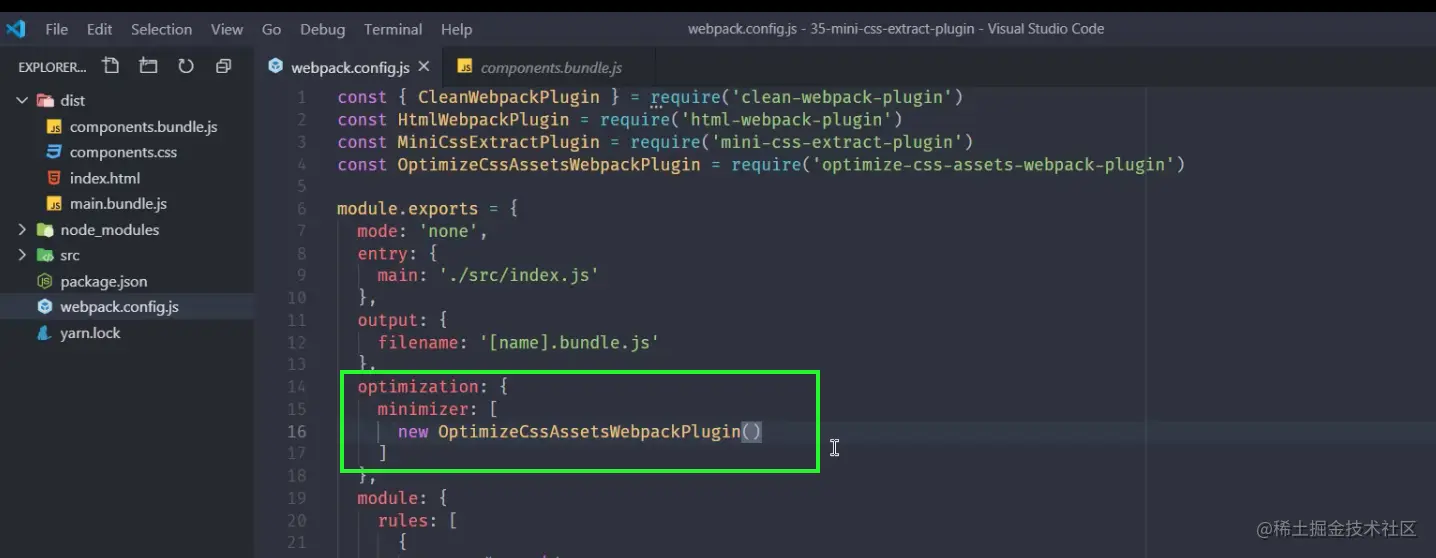The width and height of the screenshot is (1436, 558).
Task: Click 'OptimizeCssAssetsWebpackPlugin' on line 16
Action: point(589,431)
